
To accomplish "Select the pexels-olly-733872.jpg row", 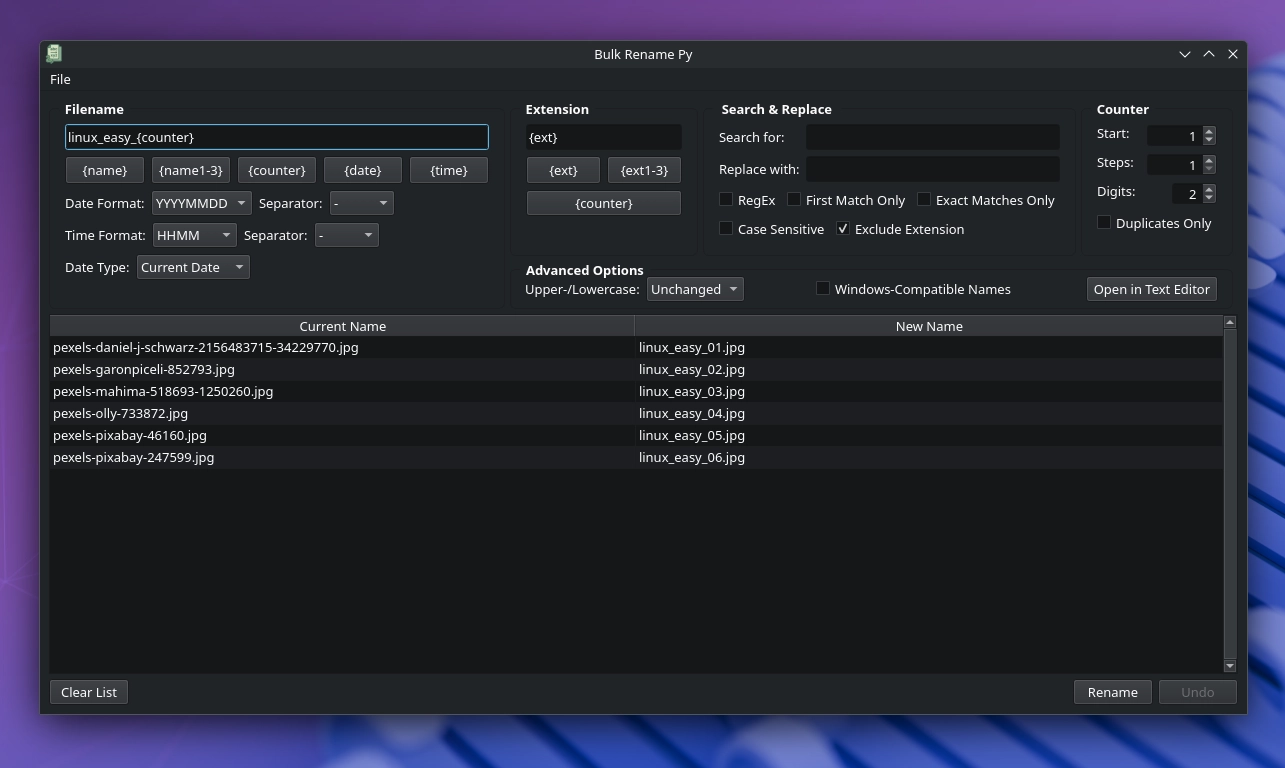I will [300, 413].
